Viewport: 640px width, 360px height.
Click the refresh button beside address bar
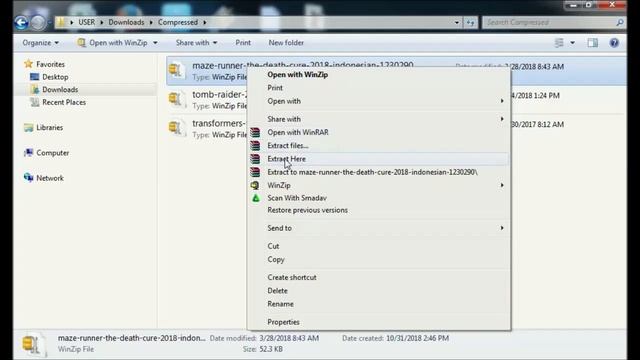pos(470,22)
